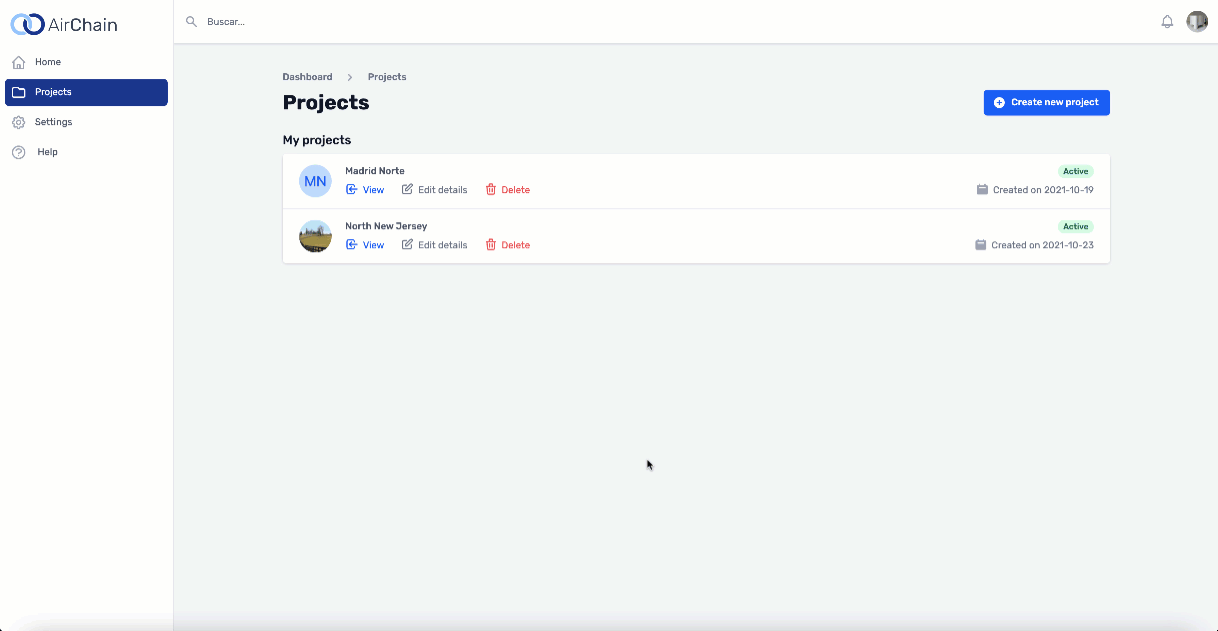The height and width of the screenshot is (631, 1218).
Task: Click the MN avatar of Madrid Norte
Action: click(315, 181)
